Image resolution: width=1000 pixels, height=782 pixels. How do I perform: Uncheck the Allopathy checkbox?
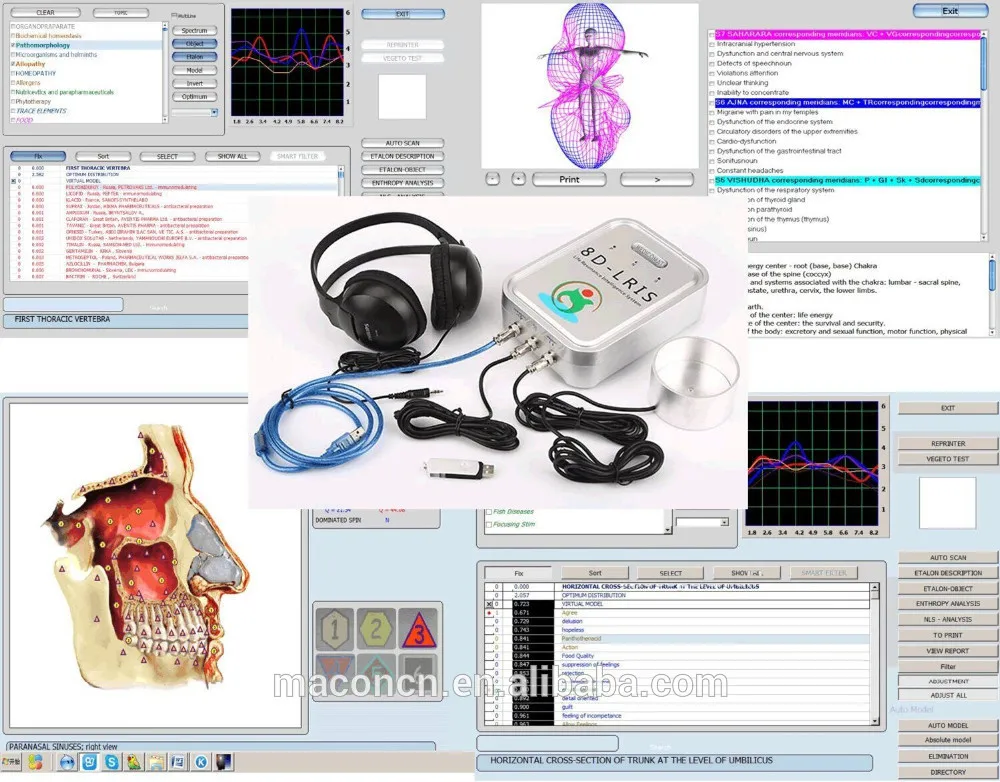pos(13,64)
